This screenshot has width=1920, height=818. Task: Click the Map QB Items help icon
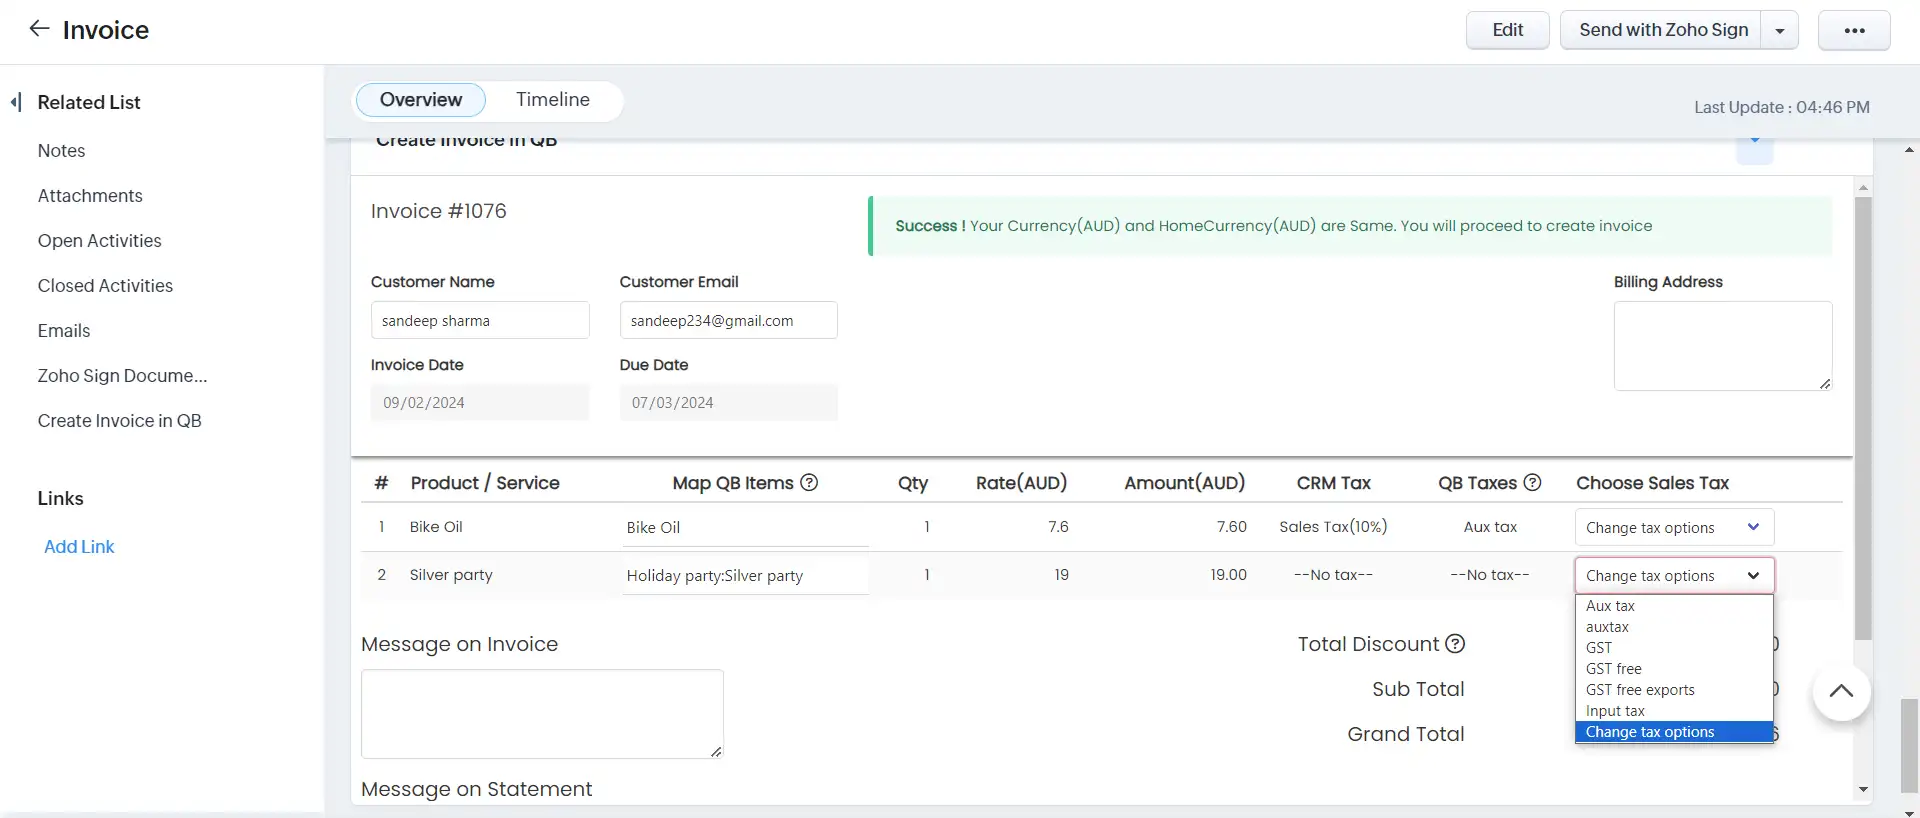point(809,483)
